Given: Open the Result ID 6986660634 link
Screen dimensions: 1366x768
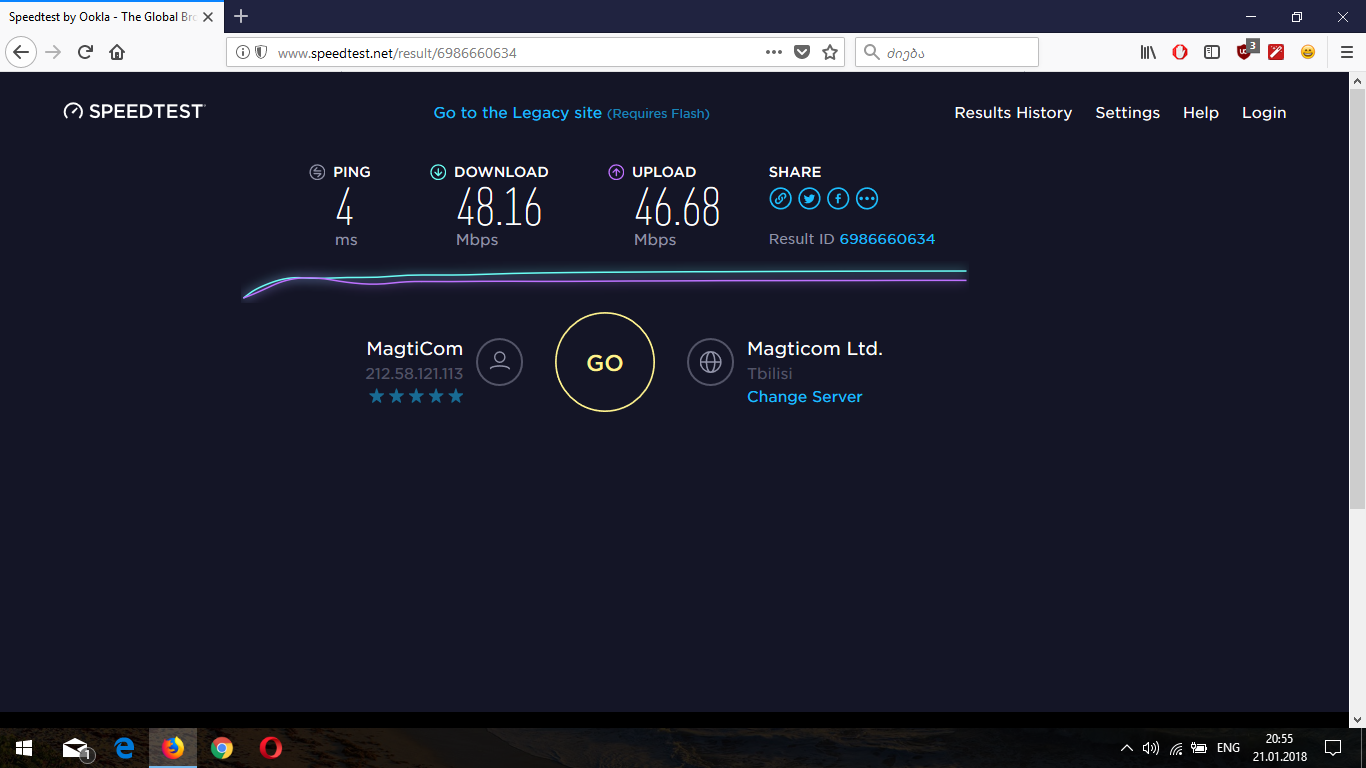Looking at the screenshot, I should tap(887, 239).
